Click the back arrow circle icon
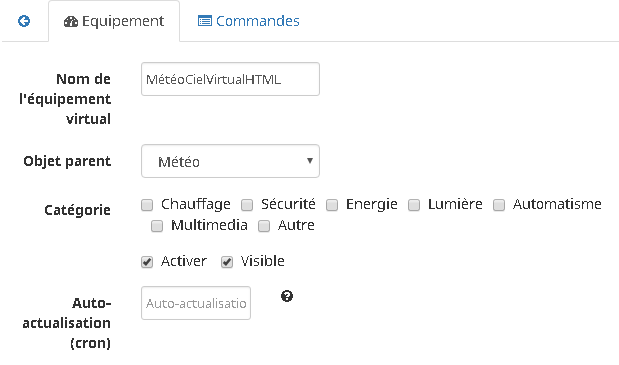 click(x=24, y=21)
